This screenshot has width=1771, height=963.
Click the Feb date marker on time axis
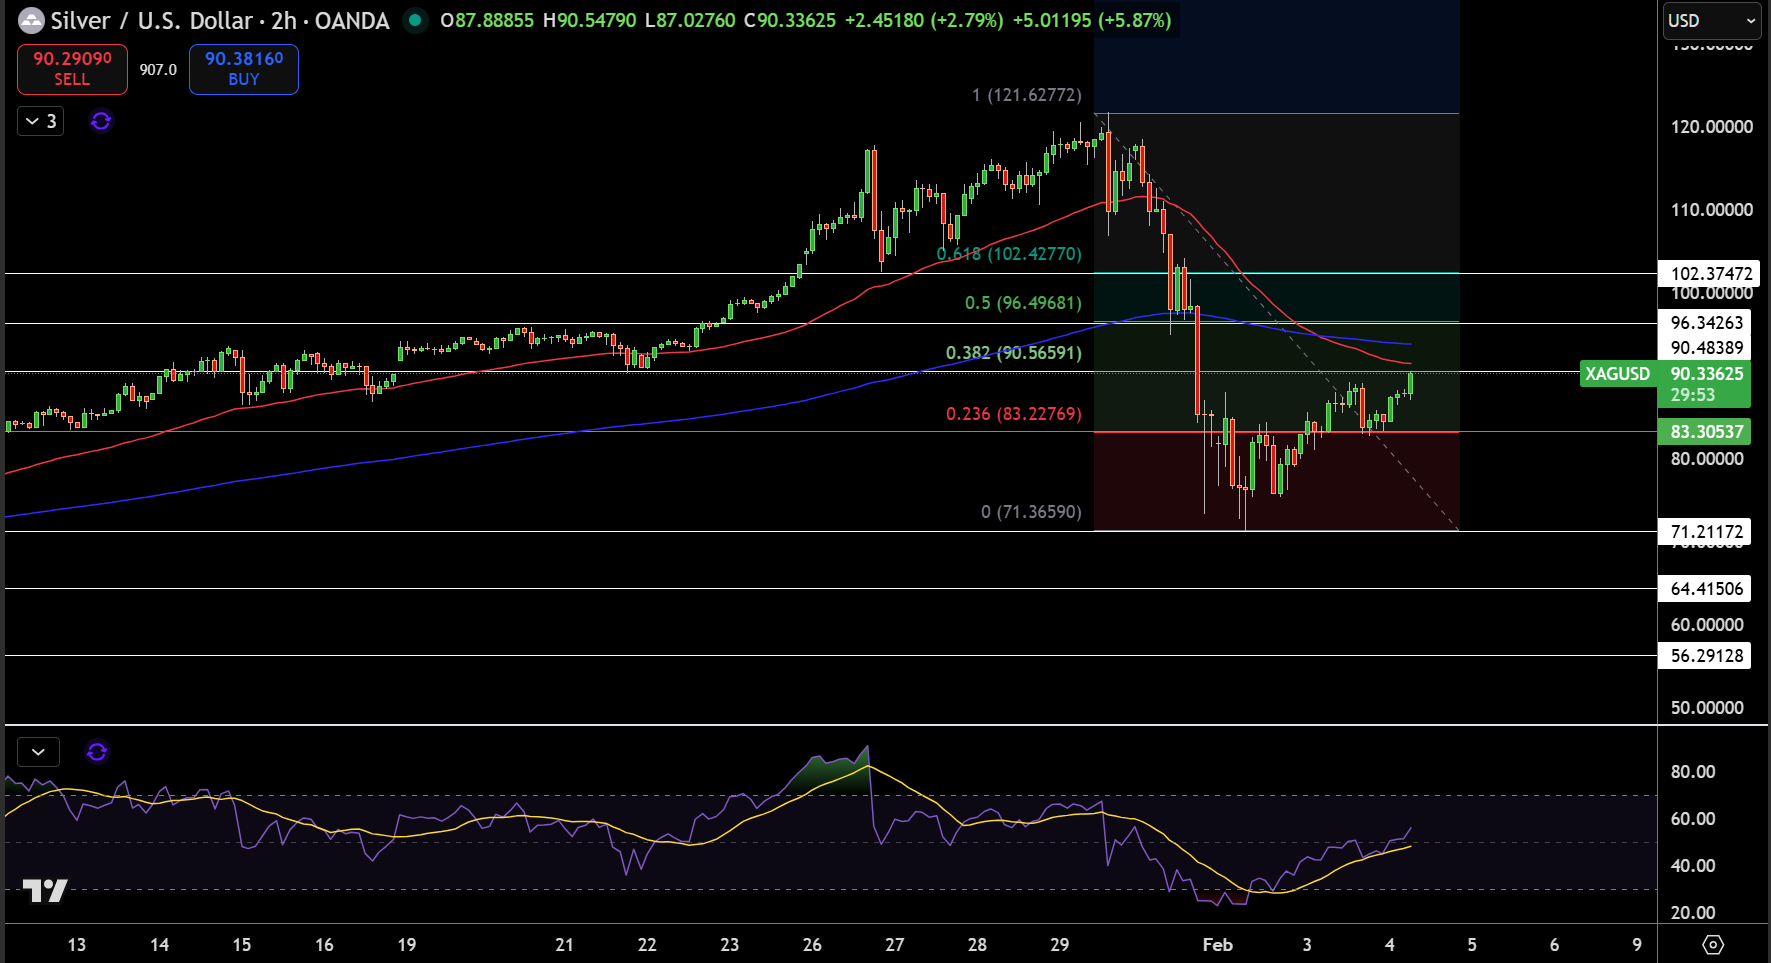tap(1218, 944)
